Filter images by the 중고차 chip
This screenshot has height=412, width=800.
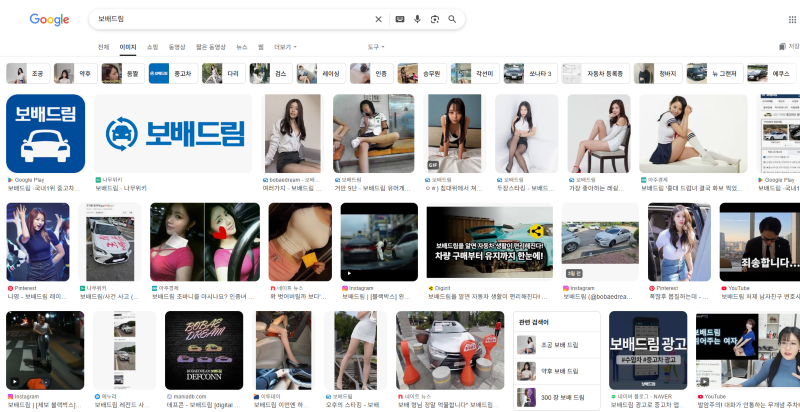tap(173, 73)
